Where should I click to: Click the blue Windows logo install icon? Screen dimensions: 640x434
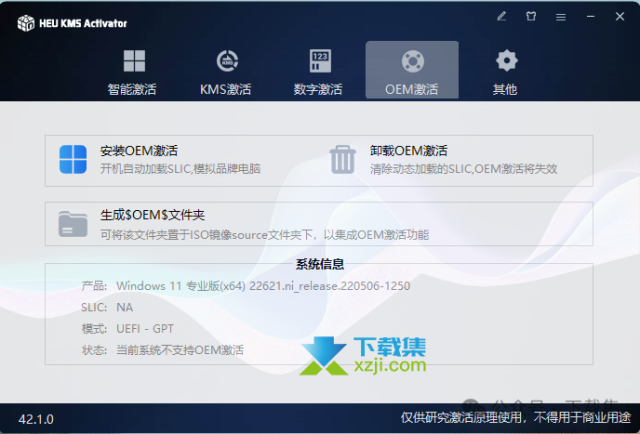click(x=73, y=159)
